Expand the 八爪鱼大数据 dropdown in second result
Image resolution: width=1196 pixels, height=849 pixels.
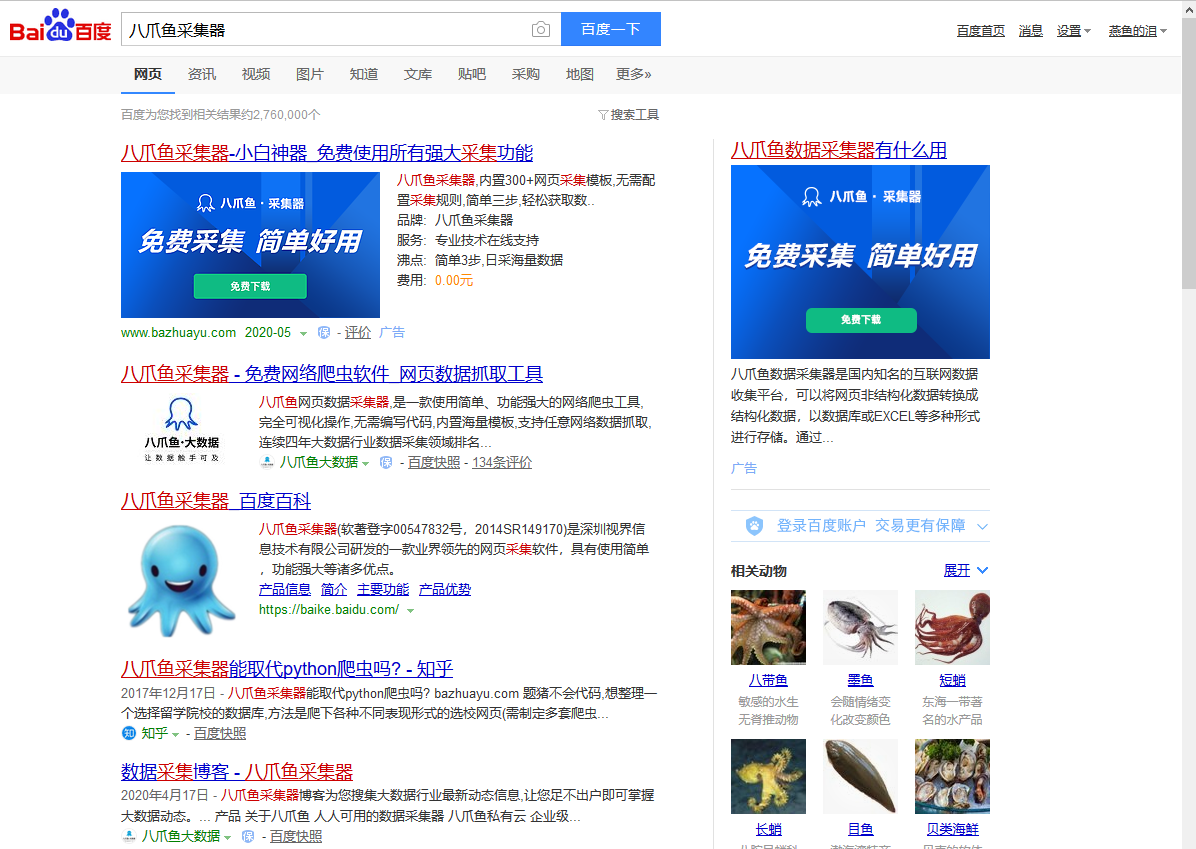(x=365, y=463)
